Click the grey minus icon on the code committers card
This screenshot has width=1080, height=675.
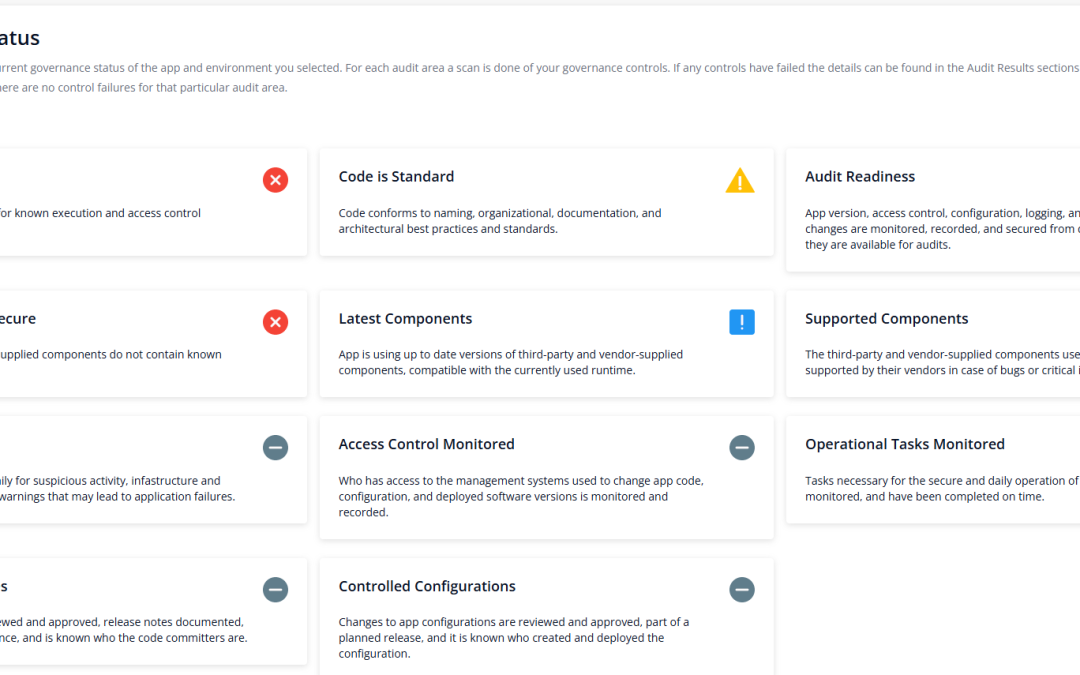(x=275, y=590)
